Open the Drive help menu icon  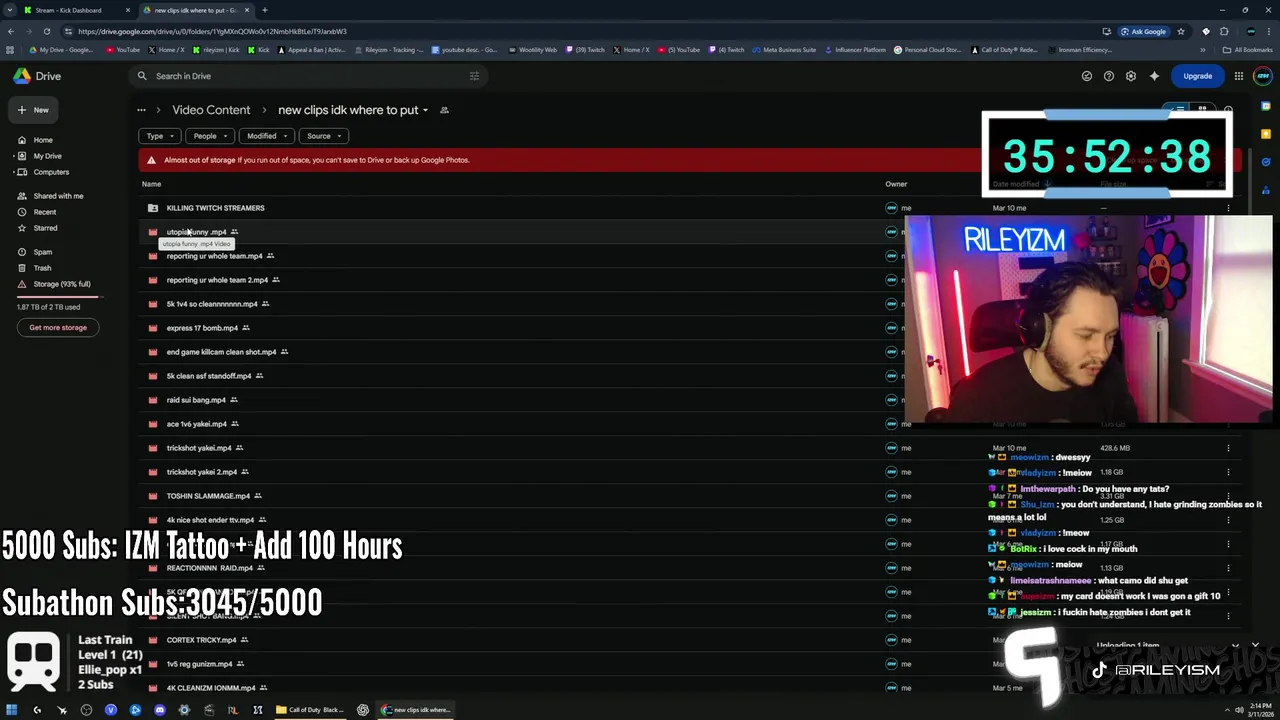1109,76
